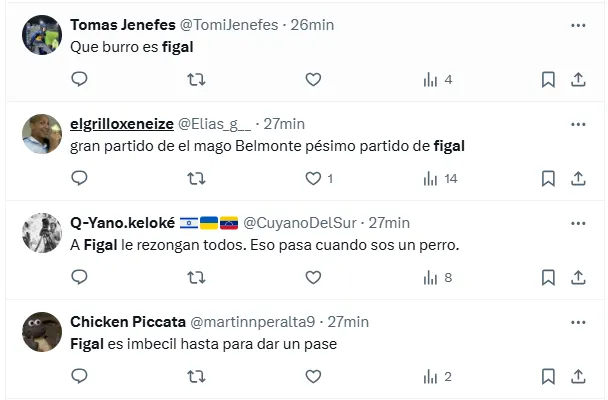Bookmark the Chicken Piccata tweet
608x400 pixels.
548,376
